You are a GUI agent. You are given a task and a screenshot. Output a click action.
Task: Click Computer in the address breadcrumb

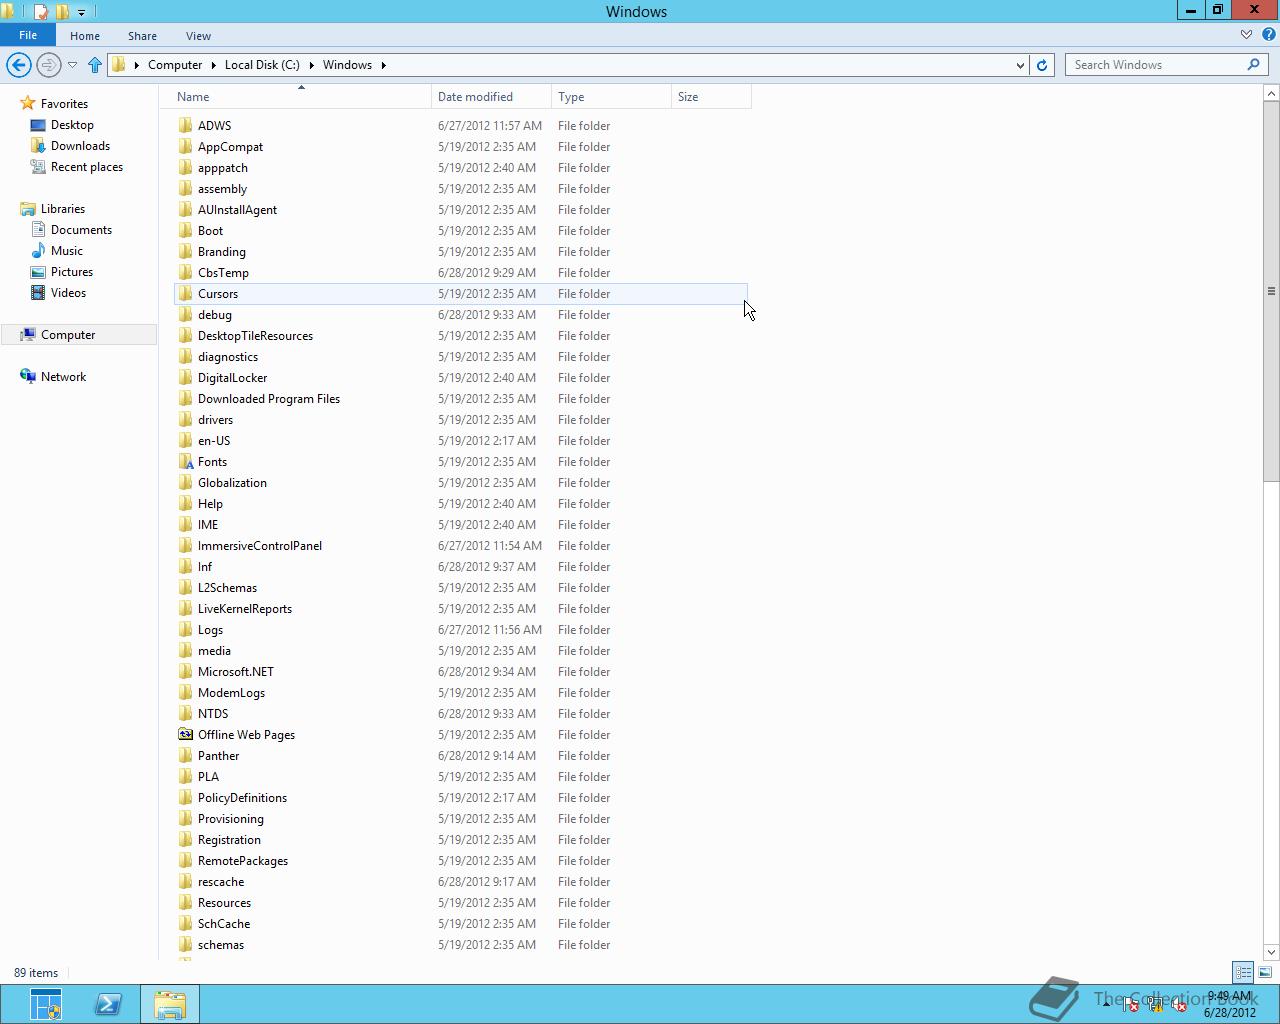tap(175, 65)
